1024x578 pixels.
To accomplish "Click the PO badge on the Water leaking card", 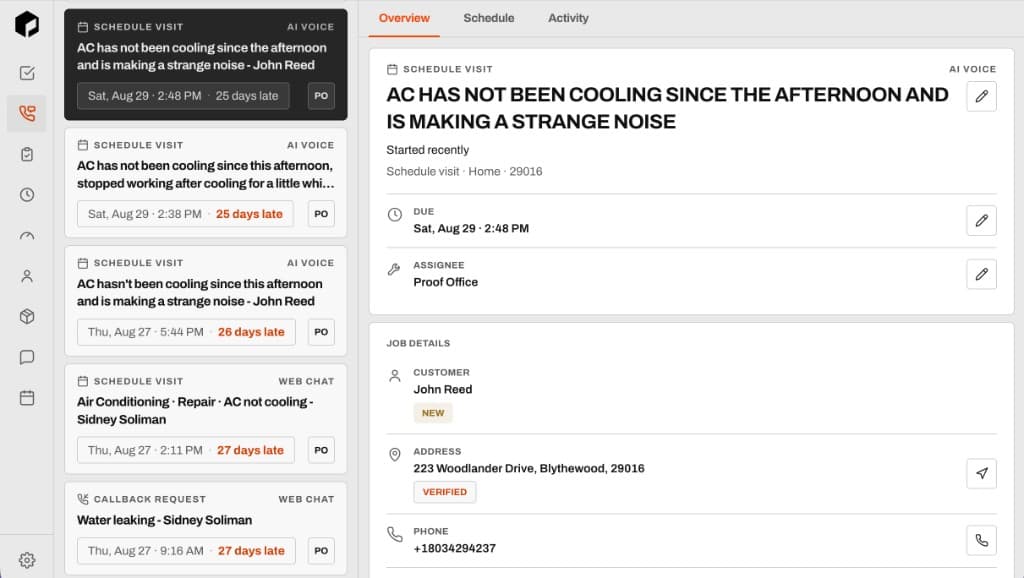I will point(321,551).
